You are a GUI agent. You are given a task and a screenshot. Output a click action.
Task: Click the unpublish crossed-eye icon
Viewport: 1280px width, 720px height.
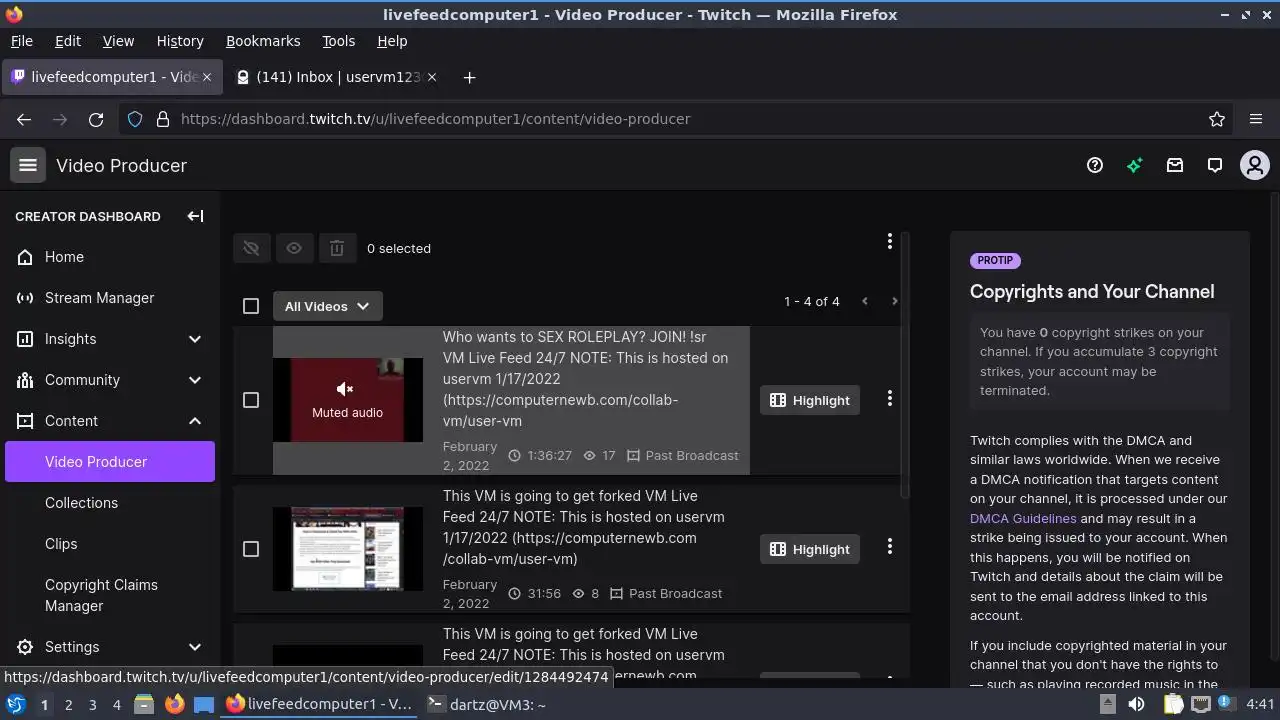pyautogui.click(x=252, y=248)
